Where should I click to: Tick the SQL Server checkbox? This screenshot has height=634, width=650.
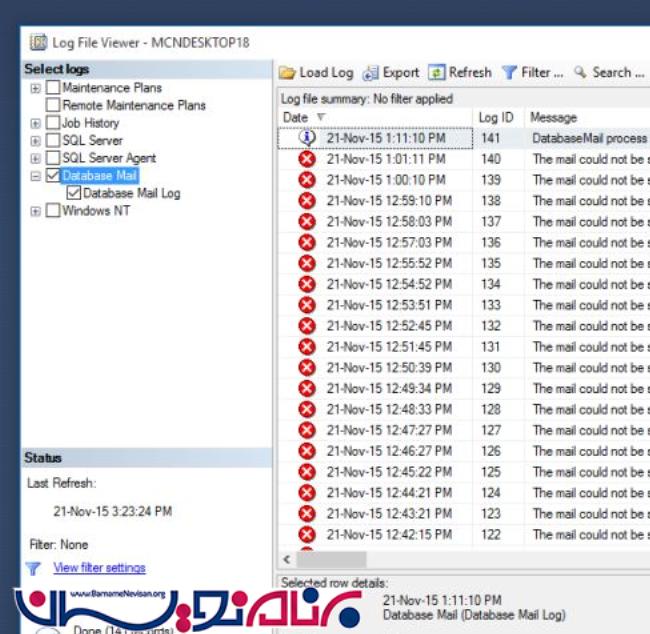(x=53, y=140)
